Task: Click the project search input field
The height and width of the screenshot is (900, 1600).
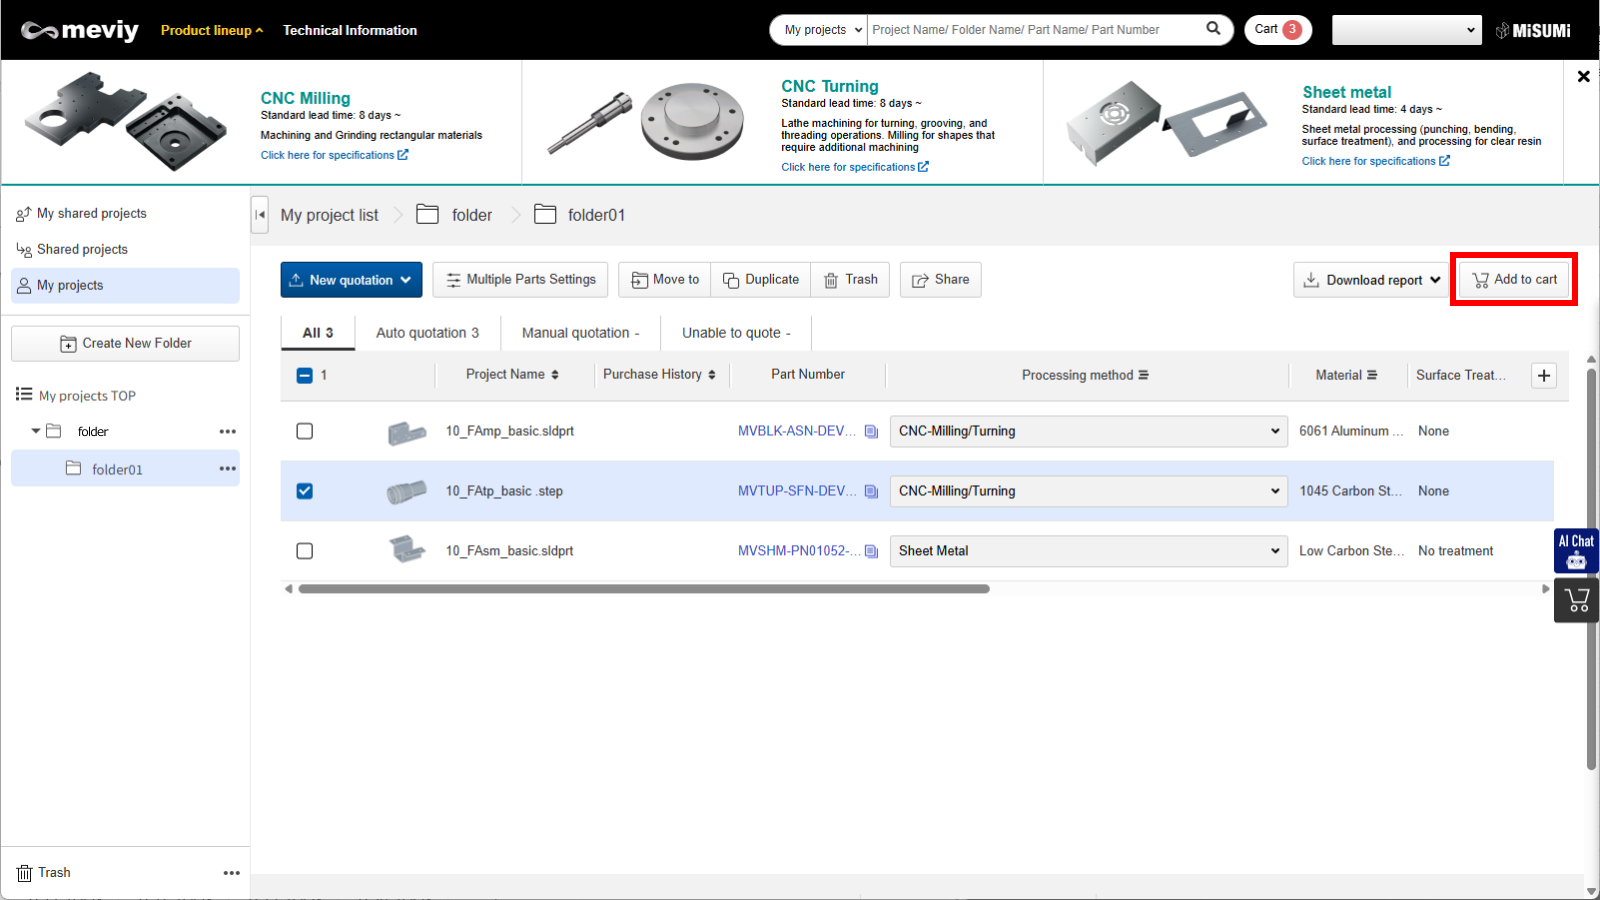Action: (1033, 30)
